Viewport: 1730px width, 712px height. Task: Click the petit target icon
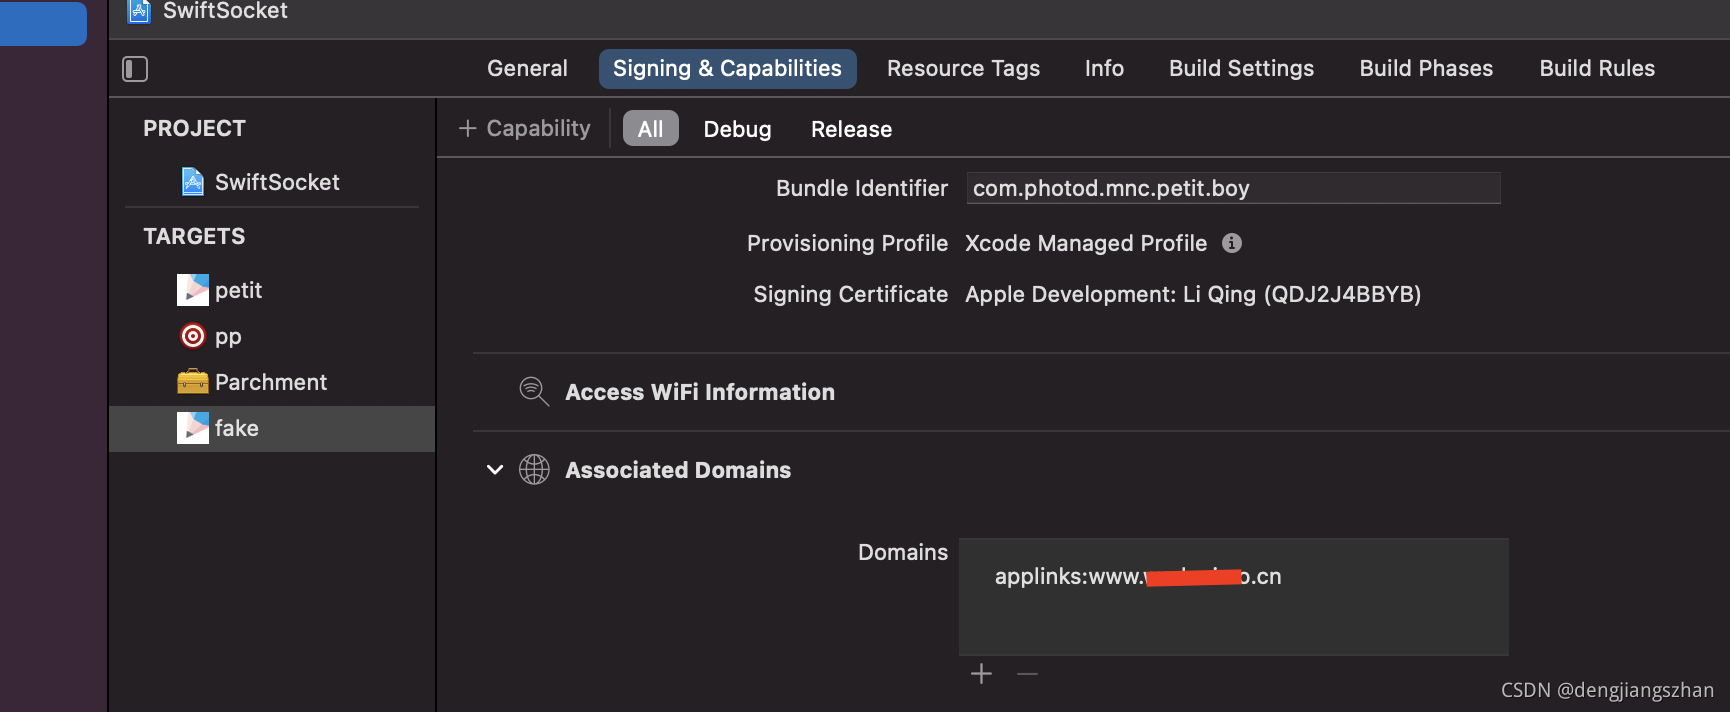pyautogui.click(x=193, y=290)
